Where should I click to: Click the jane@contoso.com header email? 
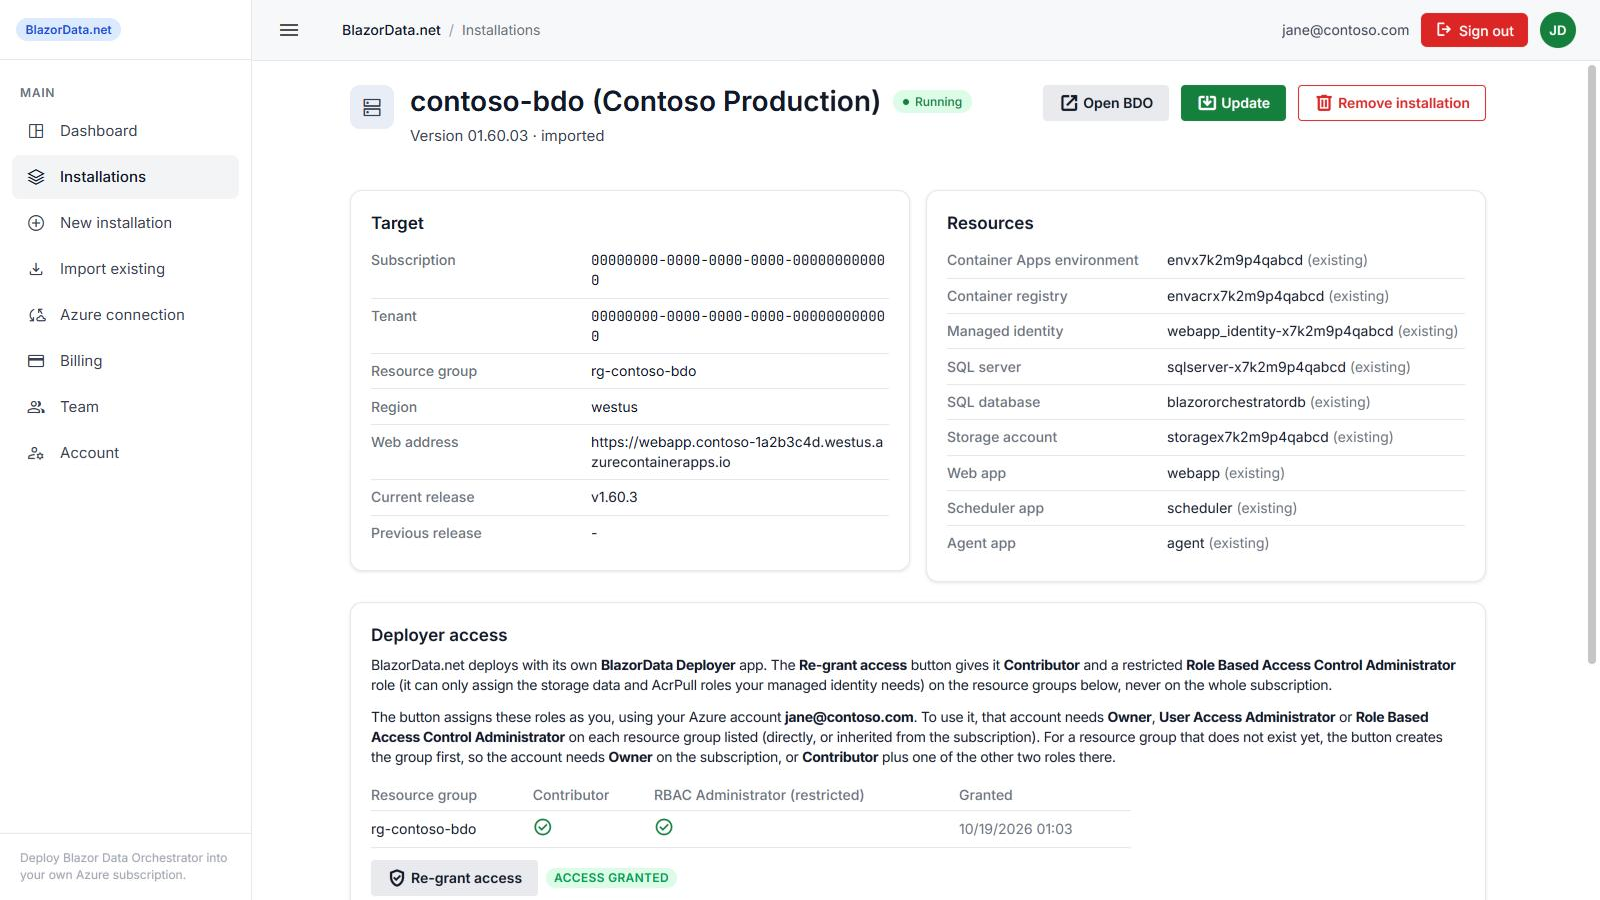pos(1345,30)
